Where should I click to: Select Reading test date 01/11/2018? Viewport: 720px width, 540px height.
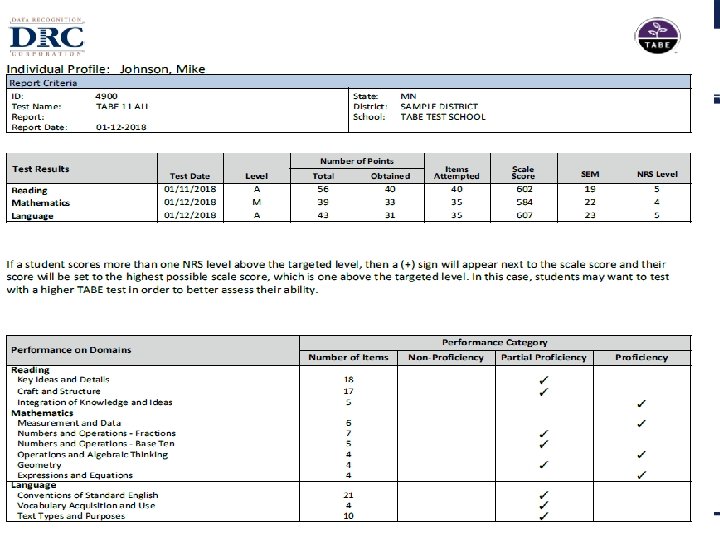point(190,189)
